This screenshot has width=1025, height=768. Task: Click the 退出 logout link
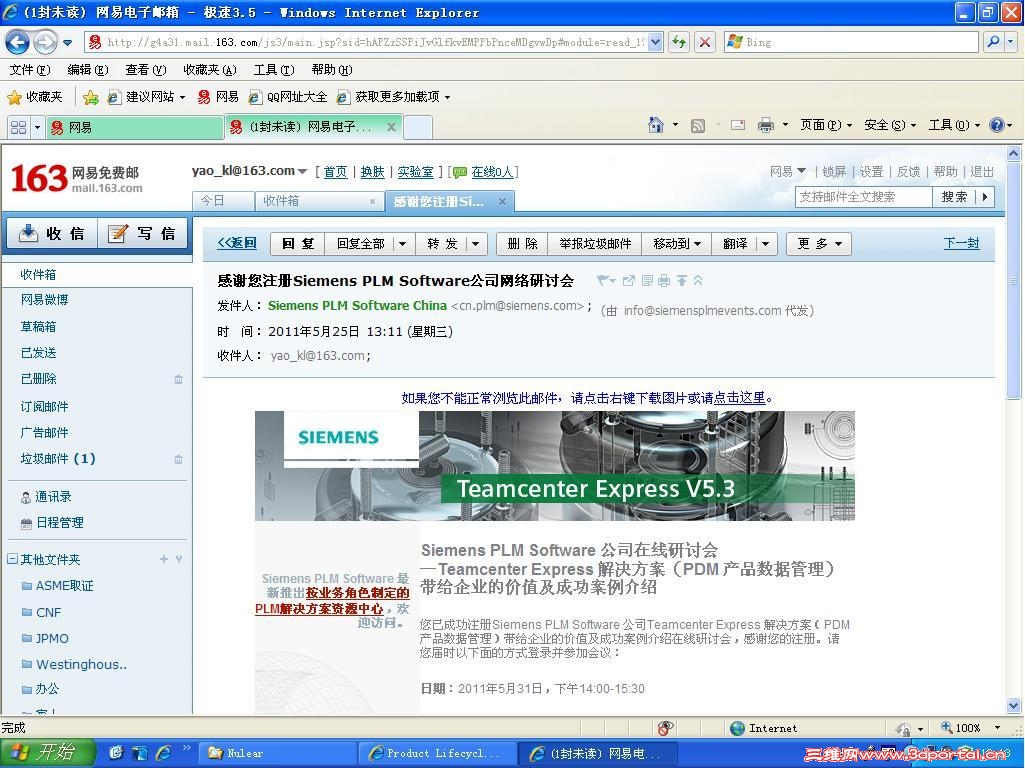coord(981,172)
